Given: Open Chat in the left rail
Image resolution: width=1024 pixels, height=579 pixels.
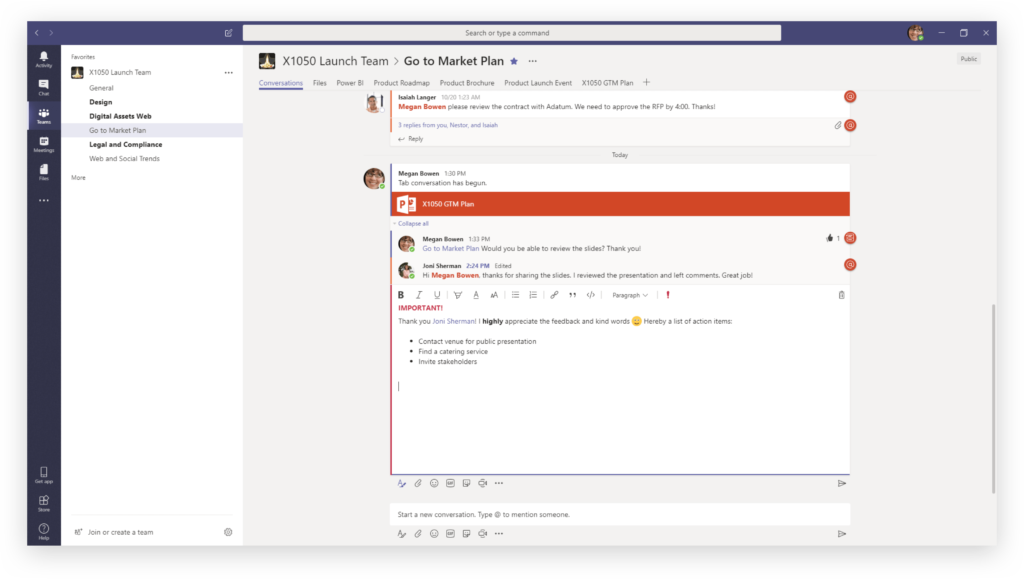Looking at the screenshot, I should pos(44,87).
